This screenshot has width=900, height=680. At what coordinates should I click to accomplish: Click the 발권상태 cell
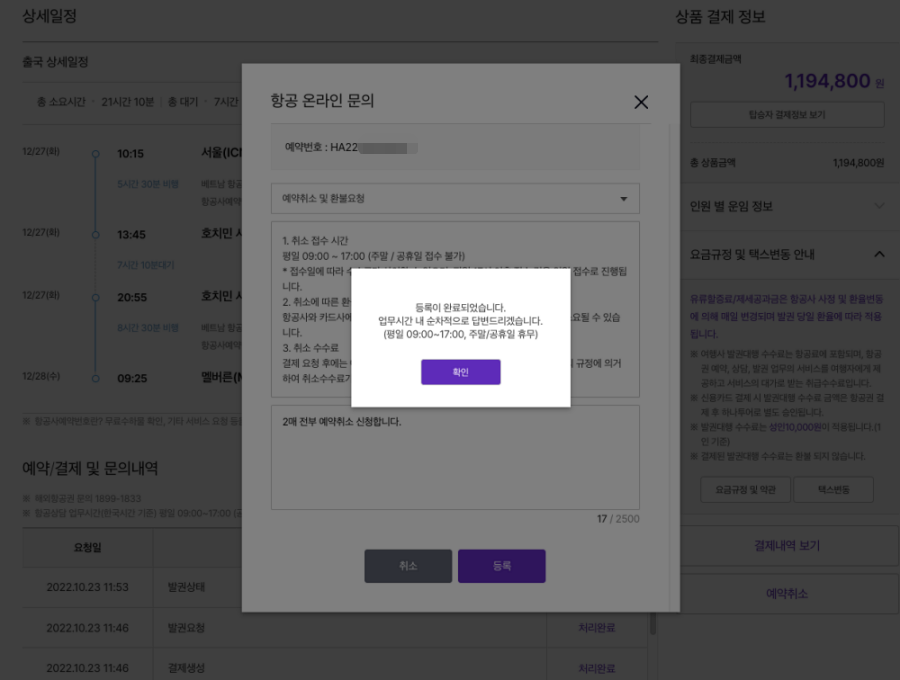tap(186, 587)
